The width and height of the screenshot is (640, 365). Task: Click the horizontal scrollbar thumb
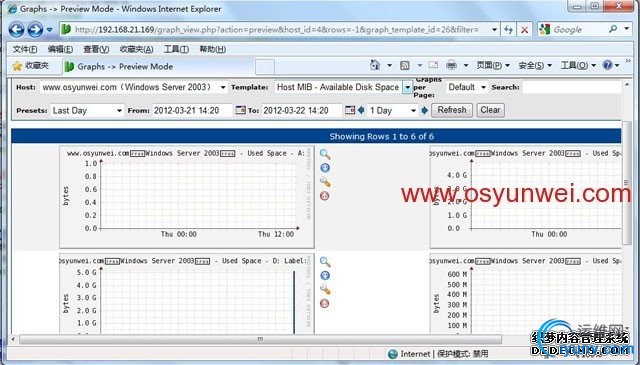coord(260,339)
